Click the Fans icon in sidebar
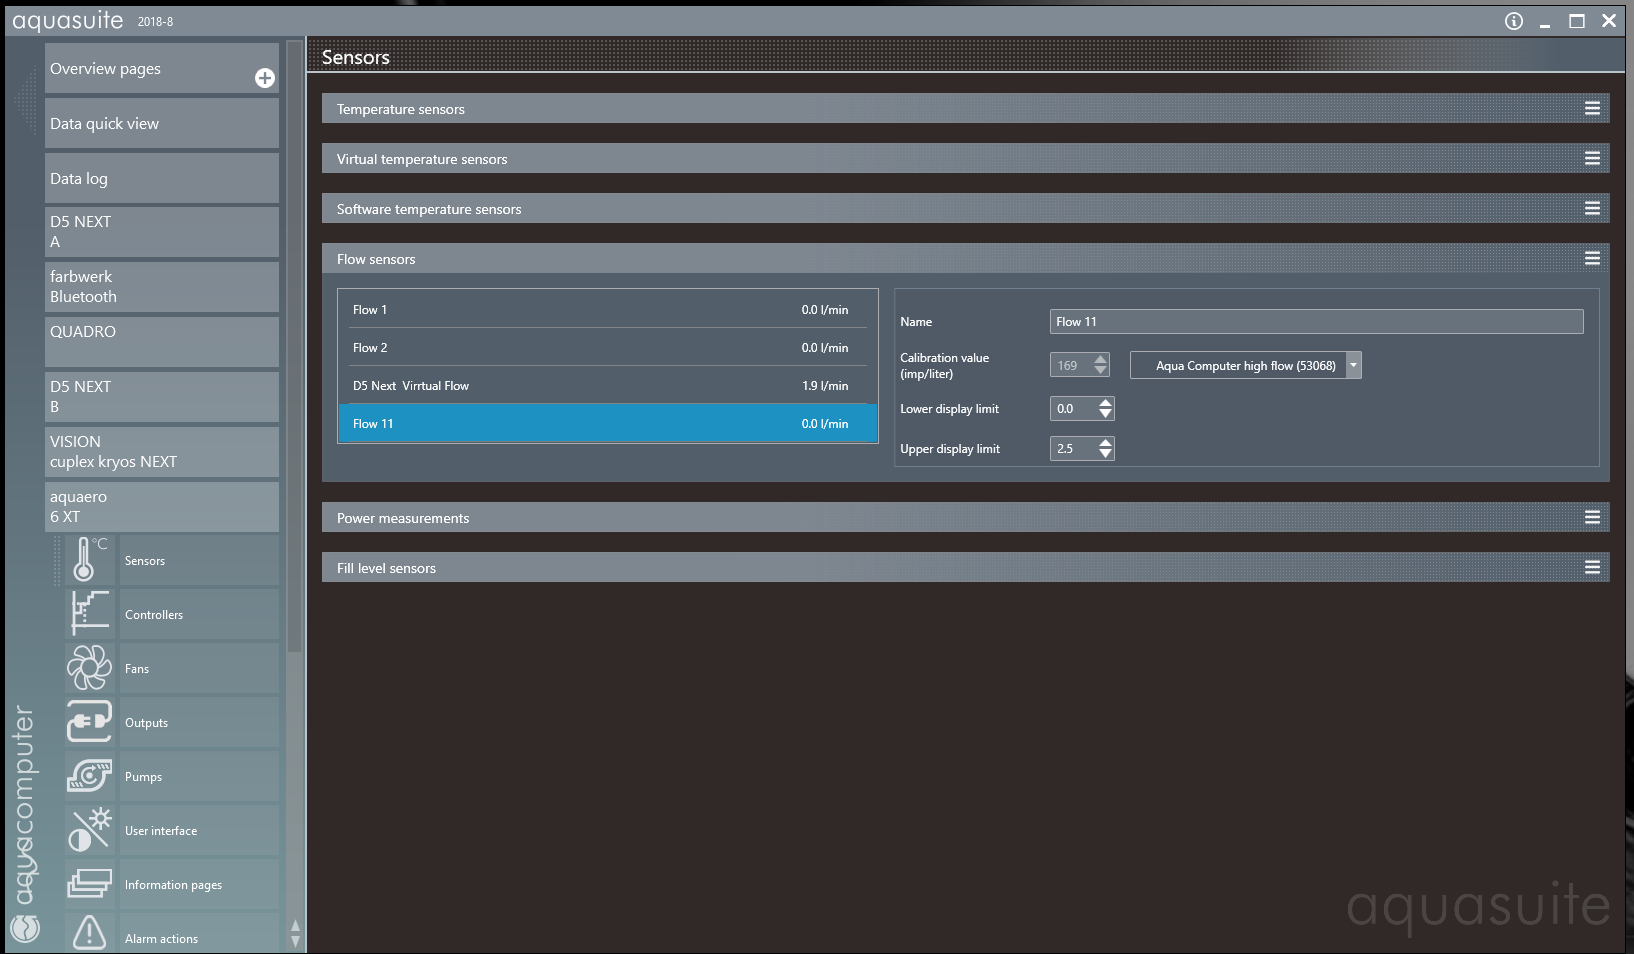This screenshot has width=1634, height=954. [89, 668]
